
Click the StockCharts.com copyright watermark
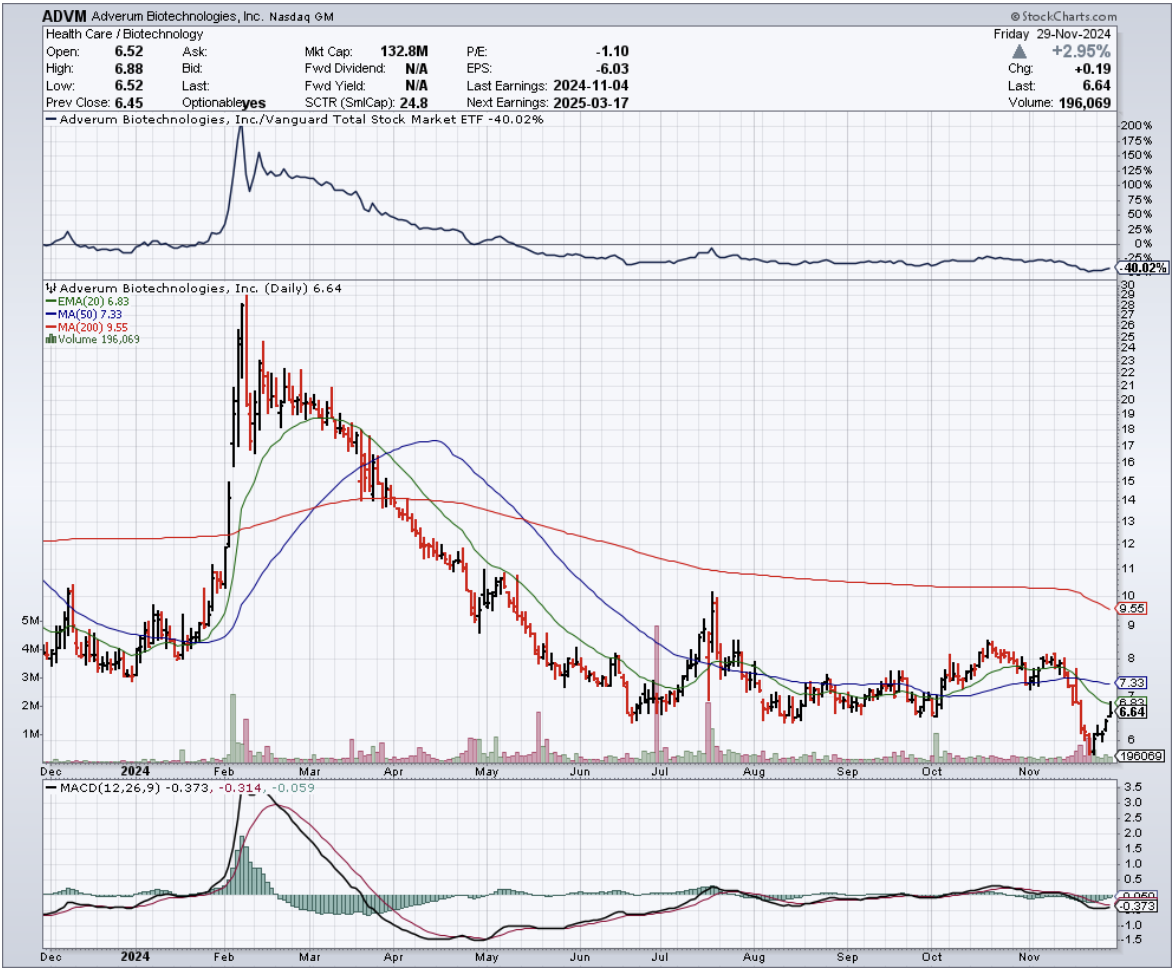tap(1064, 17)
